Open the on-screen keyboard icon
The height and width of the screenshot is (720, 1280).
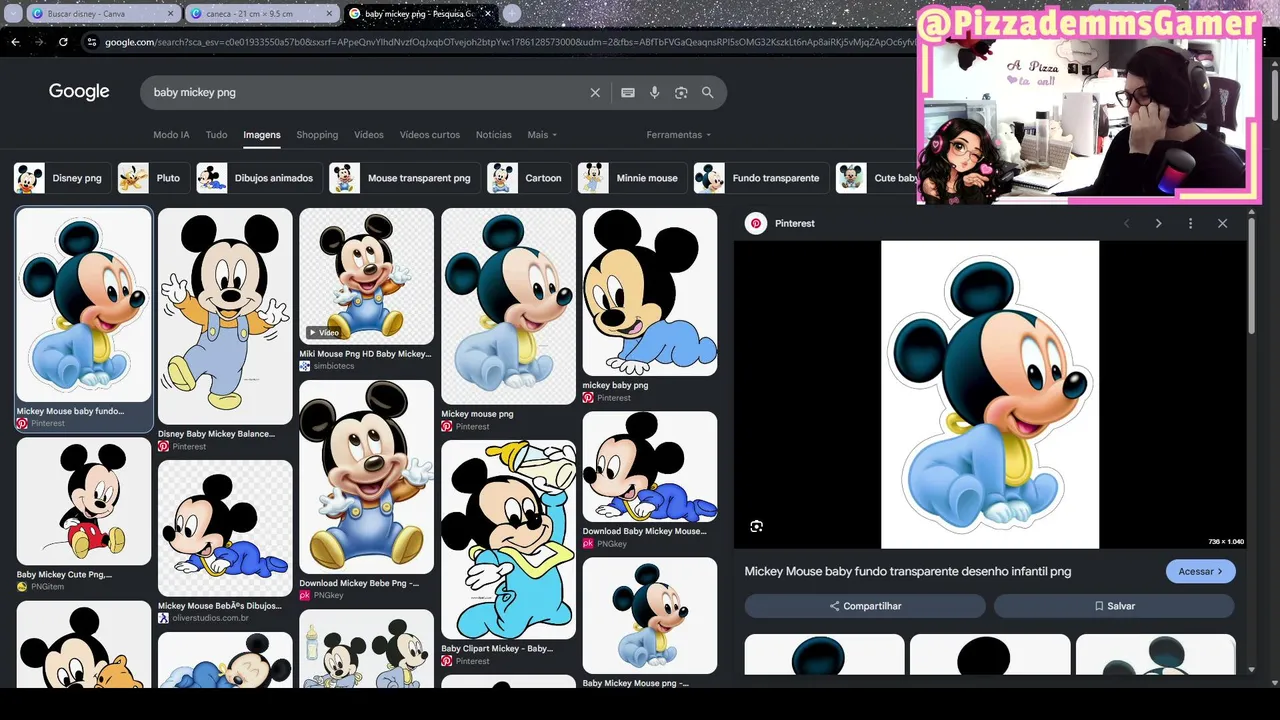(628, 92)
